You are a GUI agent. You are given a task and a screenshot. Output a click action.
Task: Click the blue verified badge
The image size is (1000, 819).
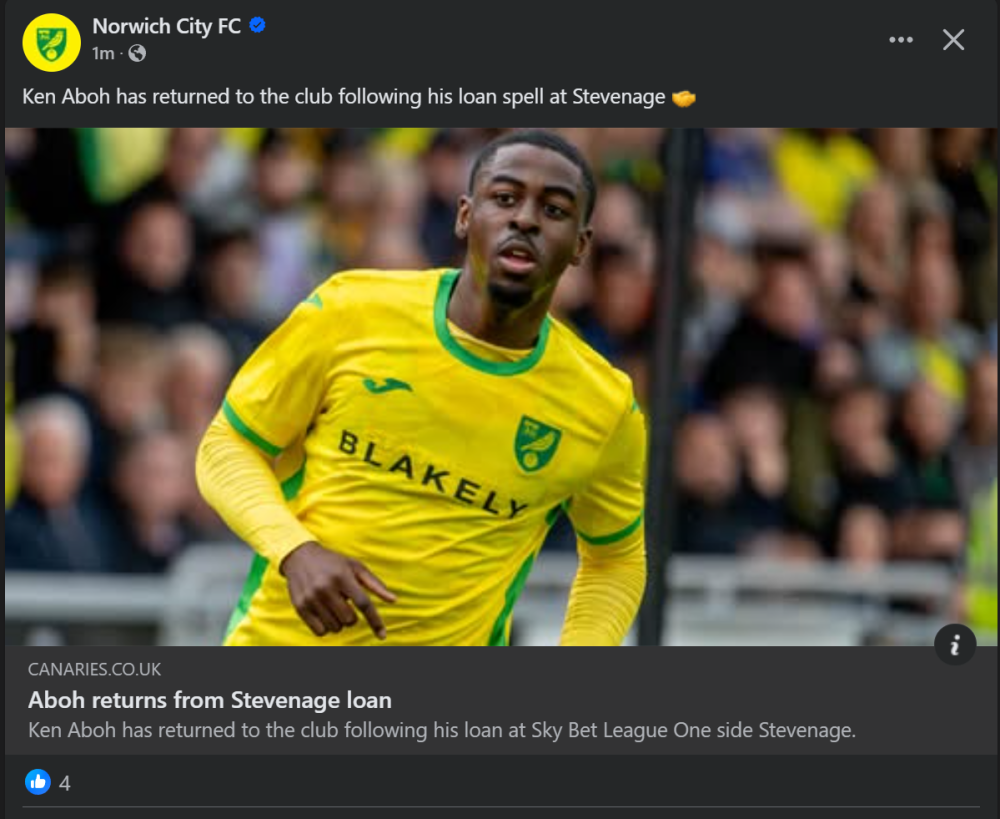pyautogui.click(x=257, y=27)
